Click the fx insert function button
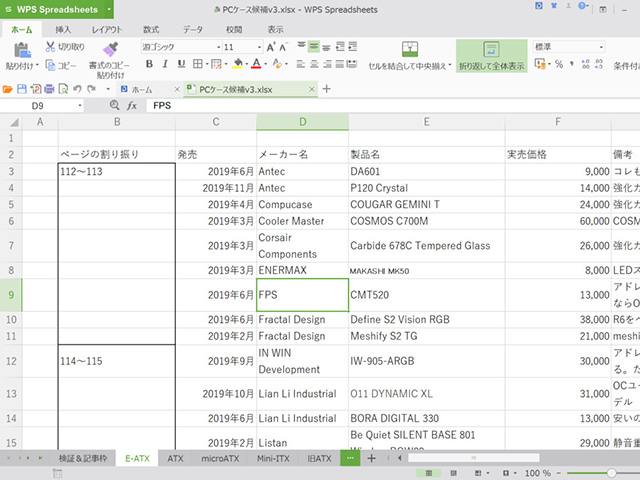The image size is (640, 480). pyautogui.click(x=132, y=106)
